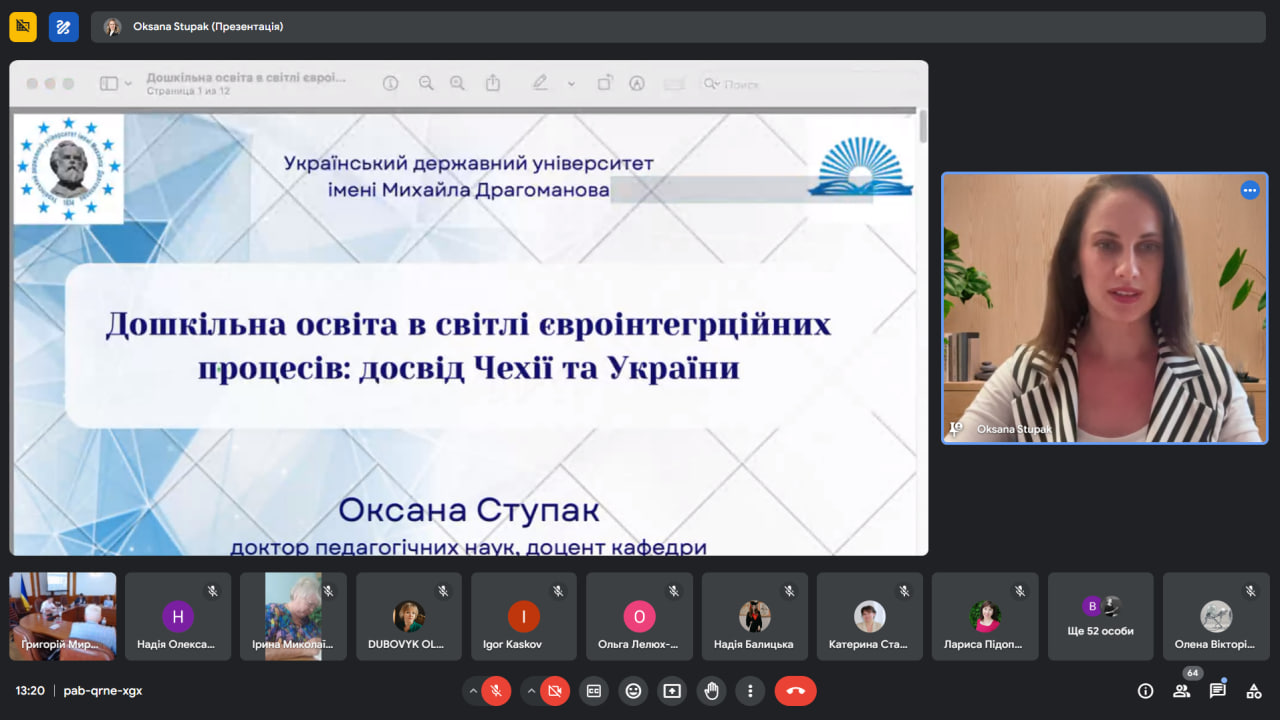Expand the camera video options chevron
The height and width of the screenshot is (720, 1280).
coord(529,690)
